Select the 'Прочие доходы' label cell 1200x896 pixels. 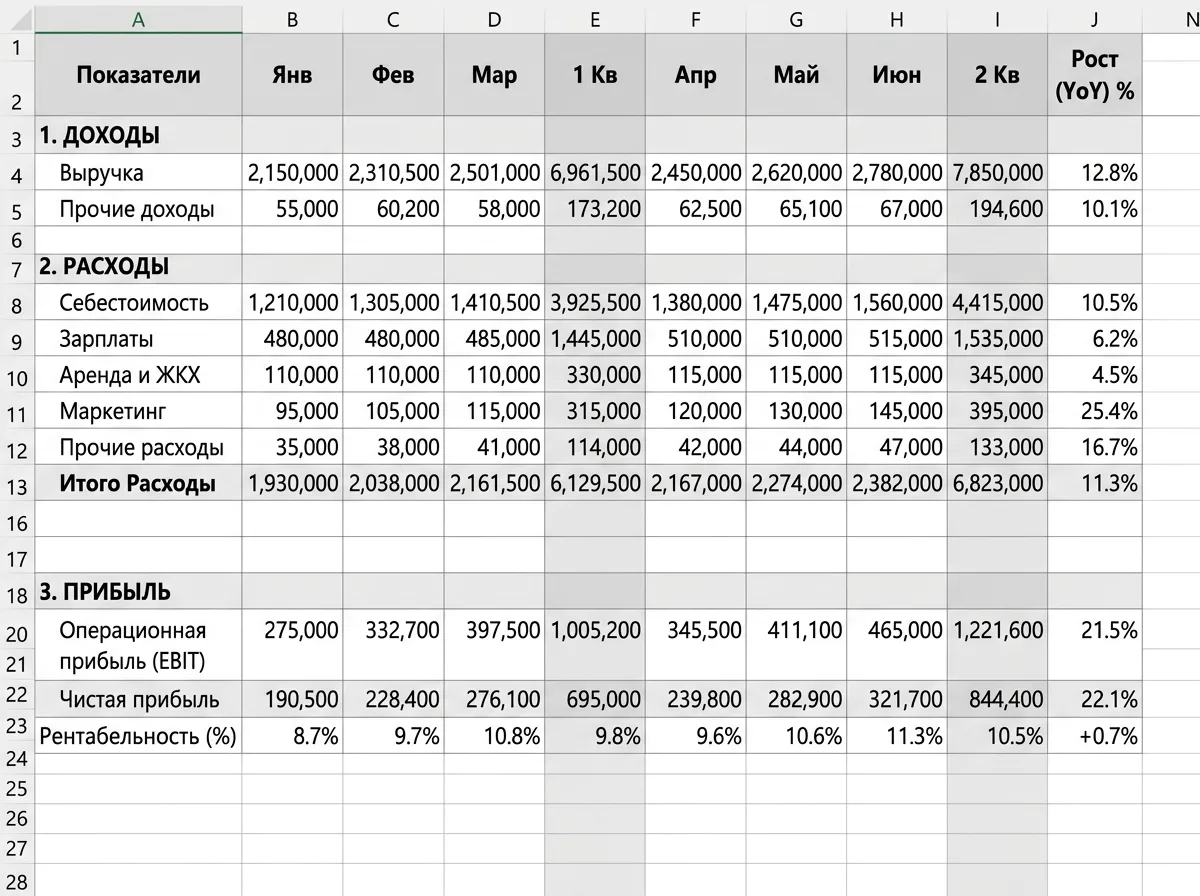pos(139,209)
